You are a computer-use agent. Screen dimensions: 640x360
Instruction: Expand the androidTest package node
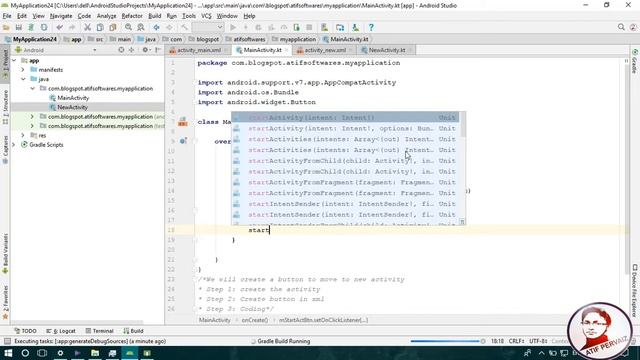32,117
